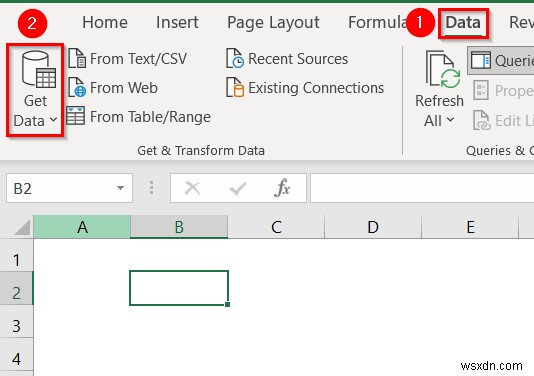The height and width of the screenshot is (376, 534).
Task: Click the From Table/Range table icon
Action: pyautogui.click(x=75, y=116)
